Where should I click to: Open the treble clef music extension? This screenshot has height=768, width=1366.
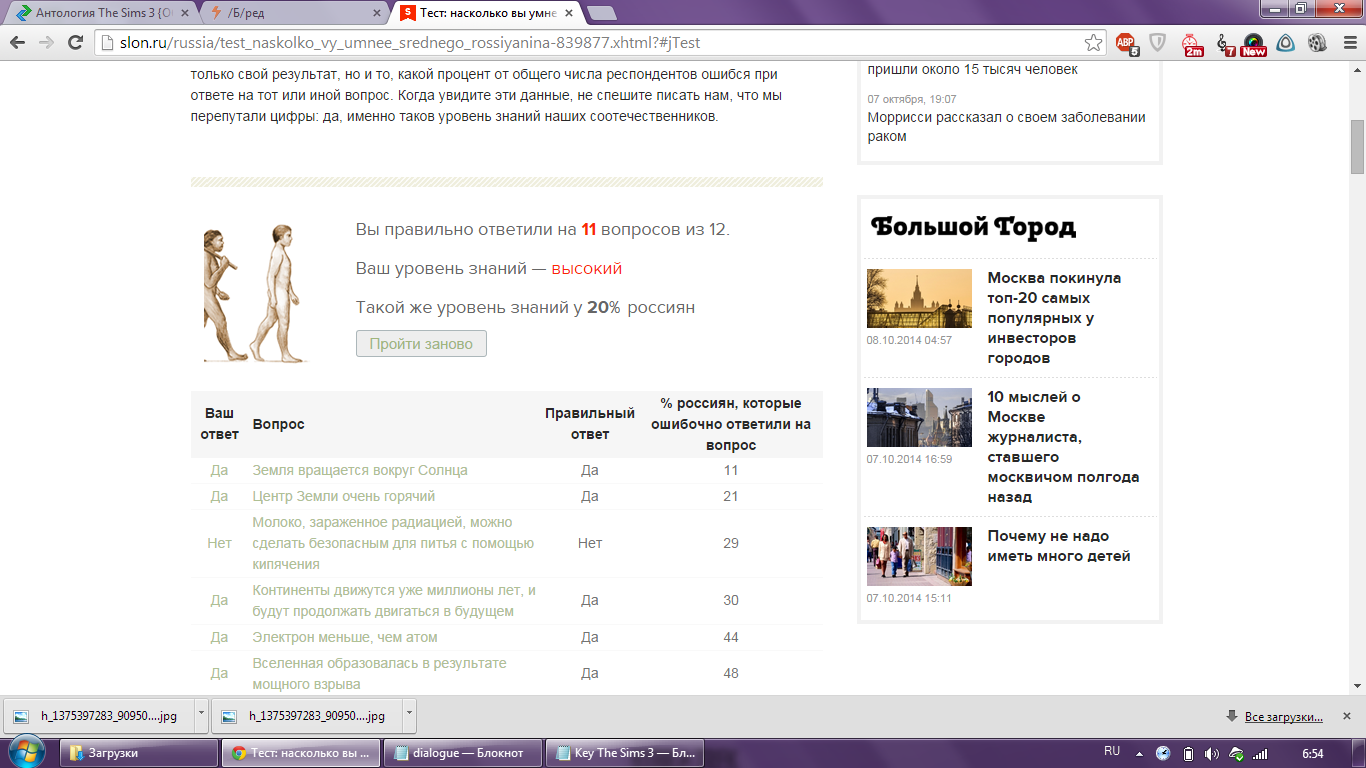point(1224,44)
